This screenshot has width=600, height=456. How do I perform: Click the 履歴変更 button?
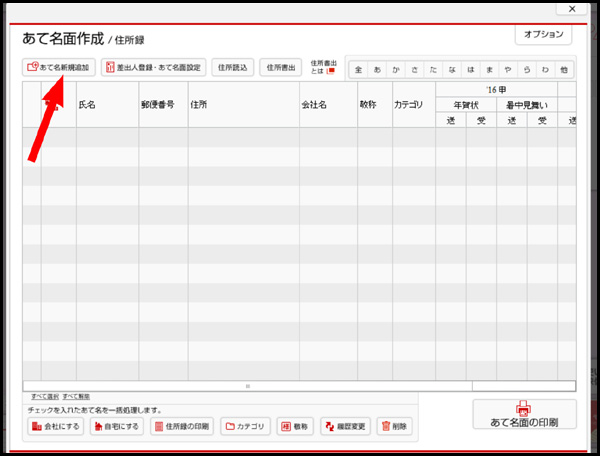point(346,426)
